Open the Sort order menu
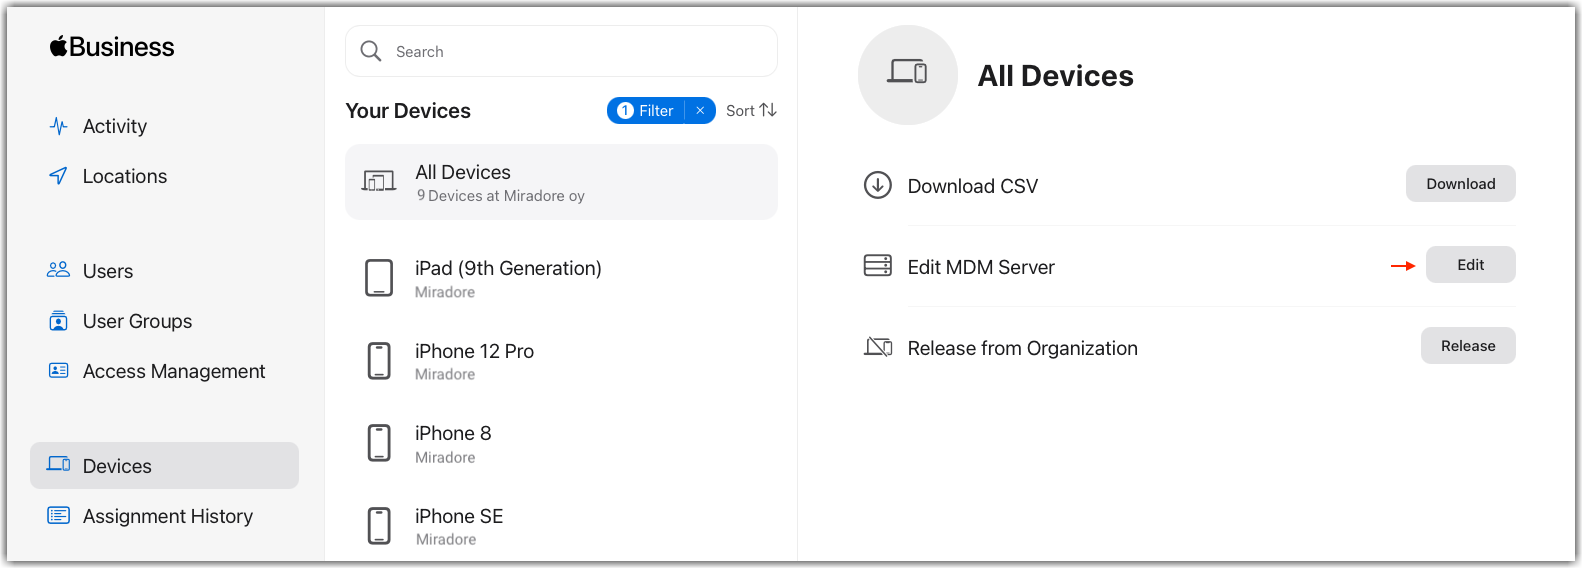 pos(751,111)
